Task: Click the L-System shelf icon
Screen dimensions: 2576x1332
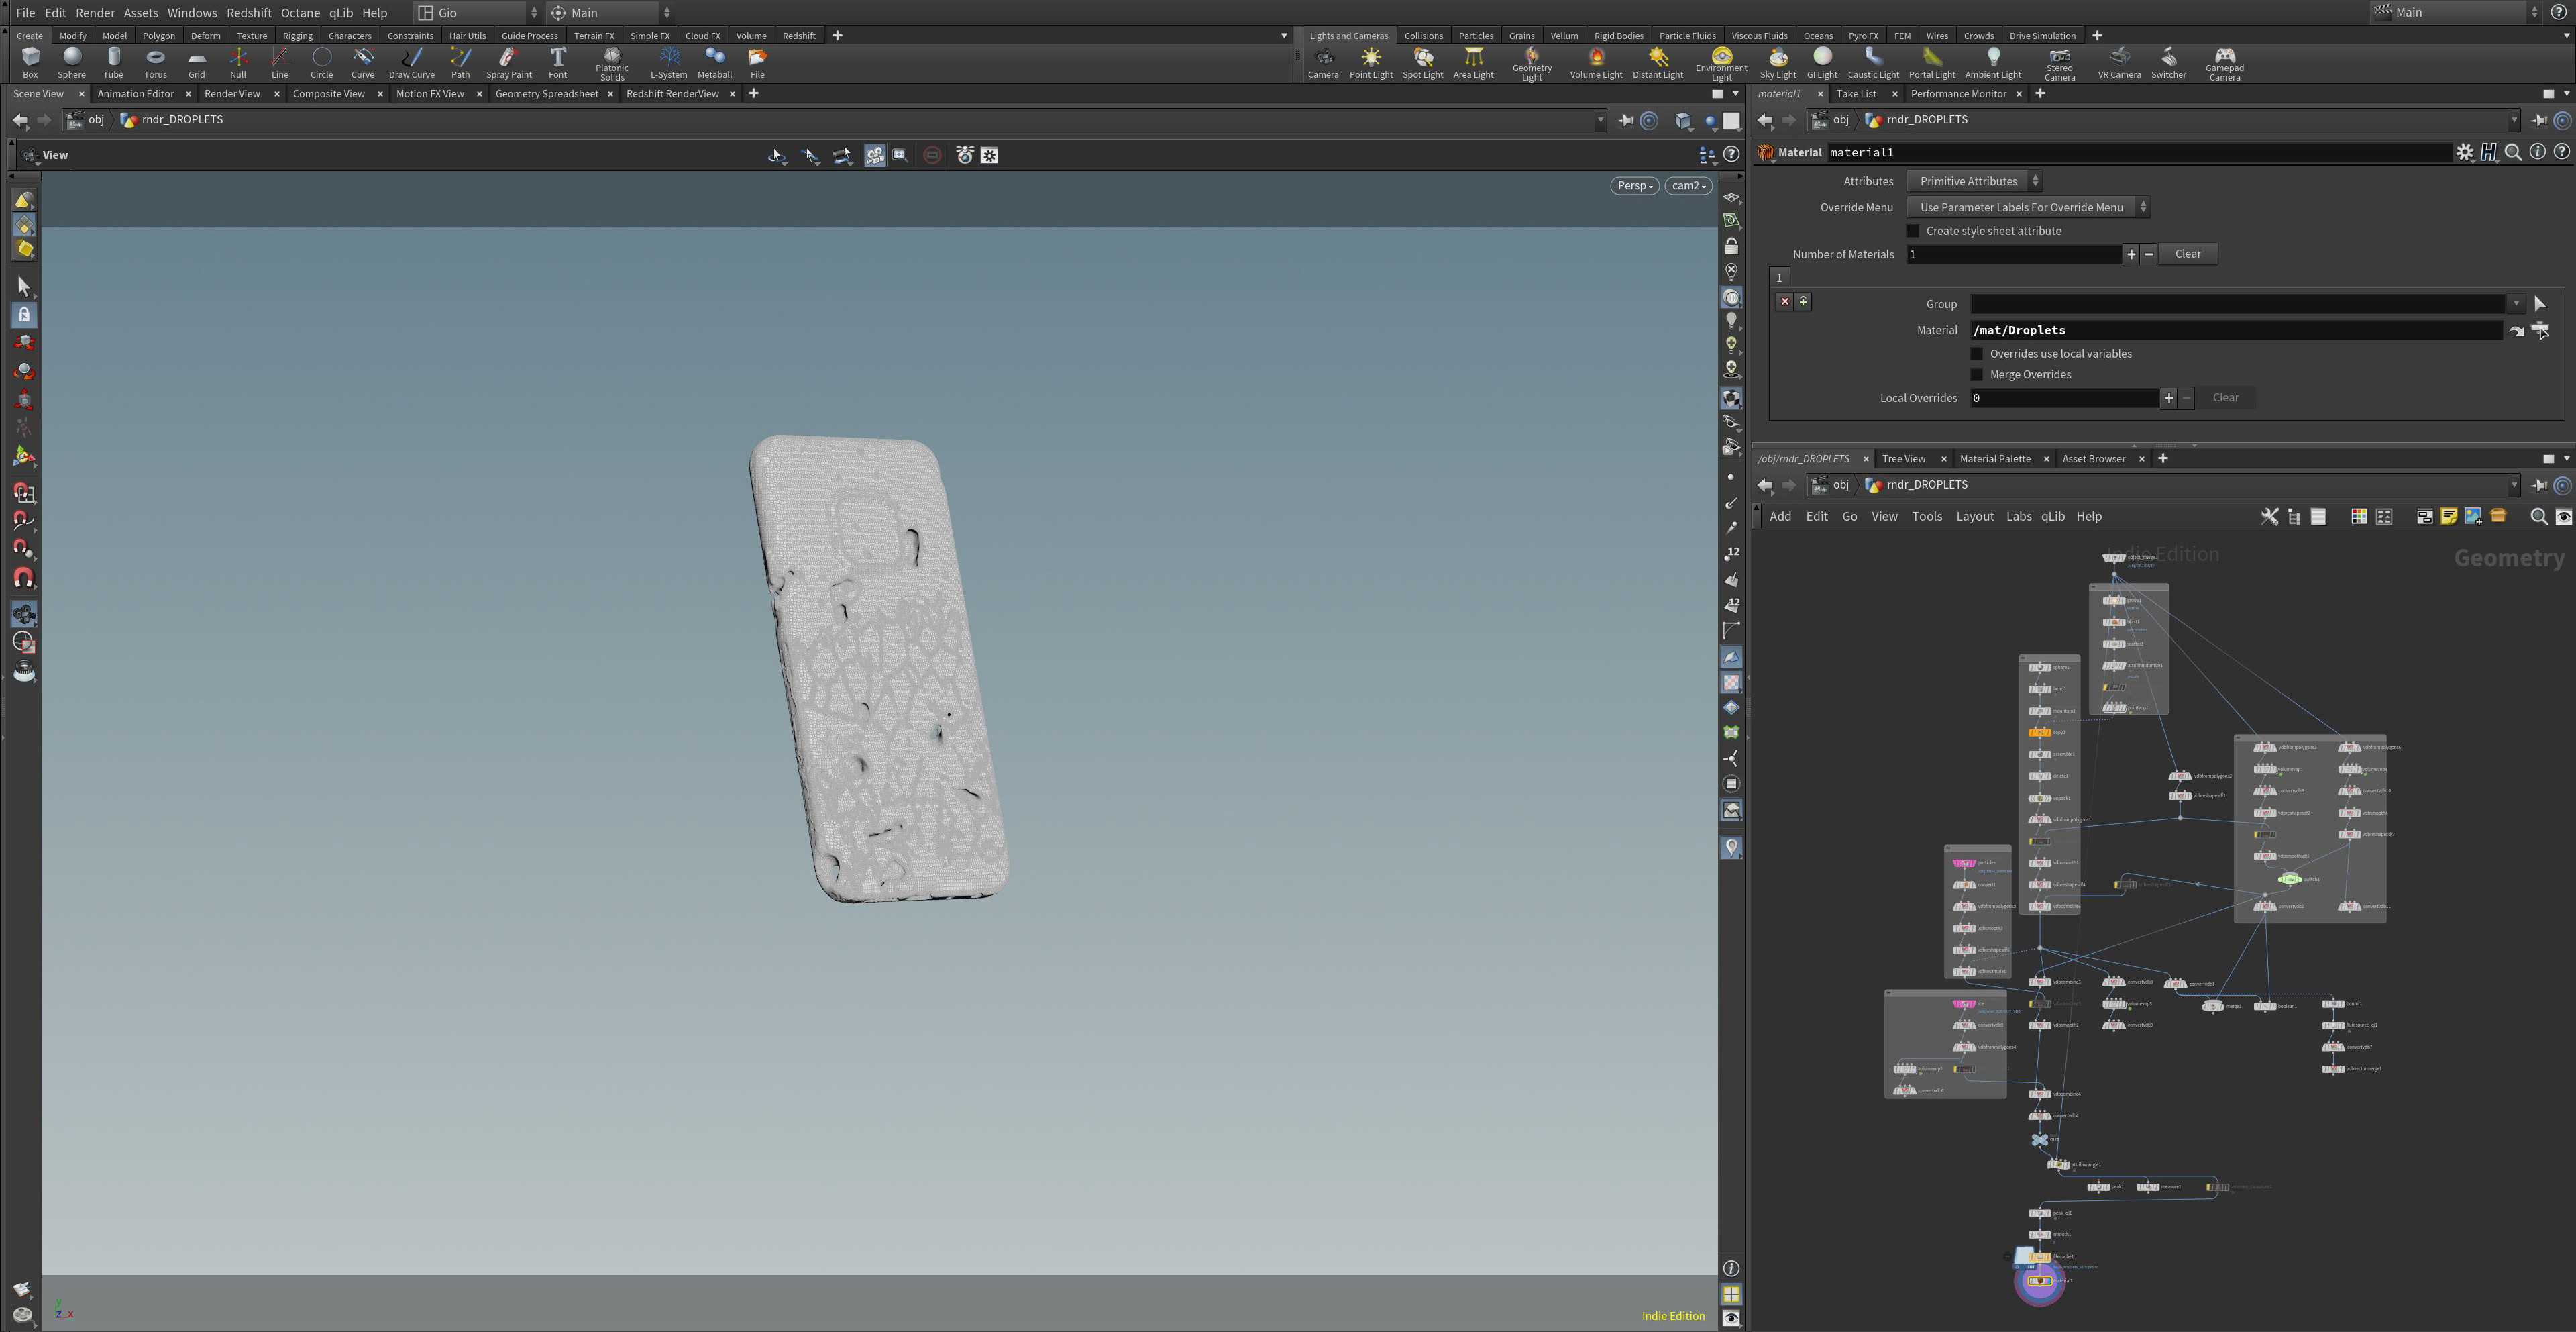Action: pyautogui.click(x=668, y=62)
